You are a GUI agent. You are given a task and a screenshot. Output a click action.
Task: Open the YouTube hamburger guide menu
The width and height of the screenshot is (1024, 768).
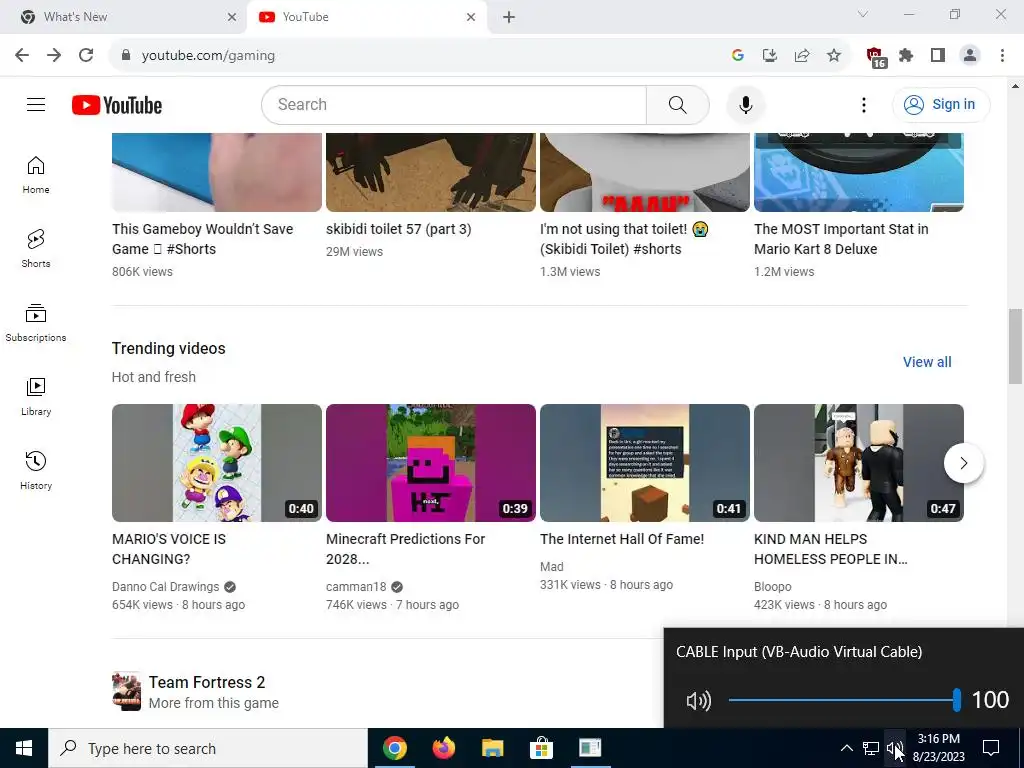point(36,104)
